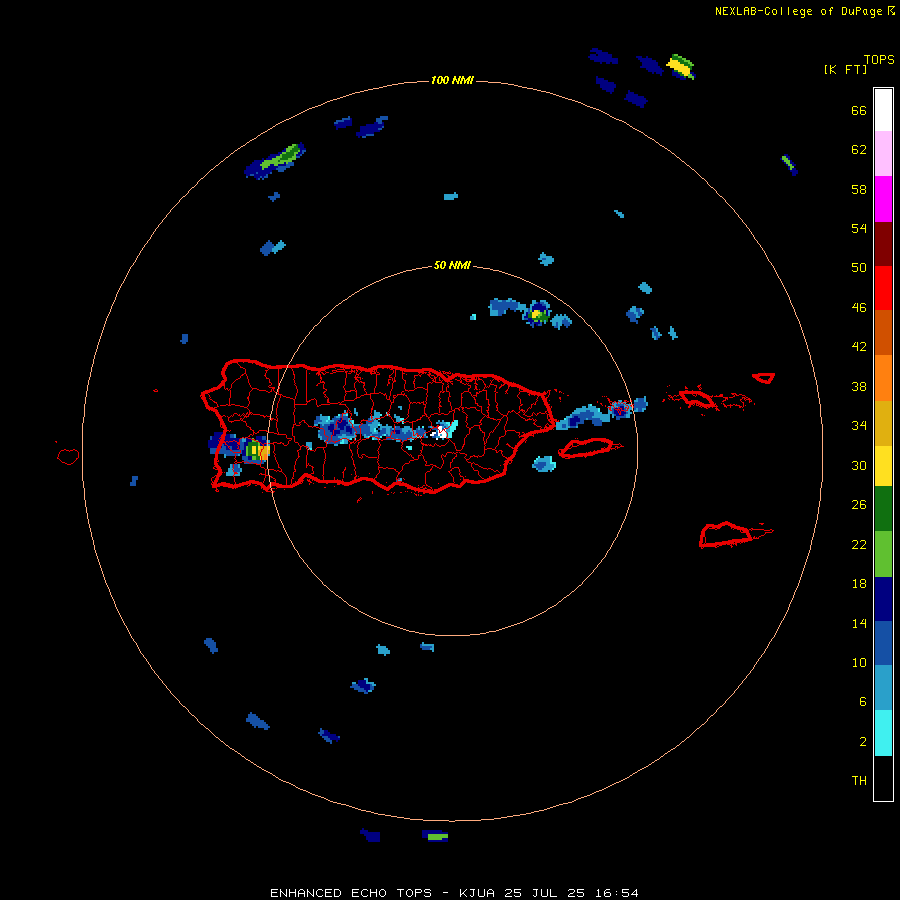900x900 pixels.
Task: Click the legend value 18
Action: point(859,584)
